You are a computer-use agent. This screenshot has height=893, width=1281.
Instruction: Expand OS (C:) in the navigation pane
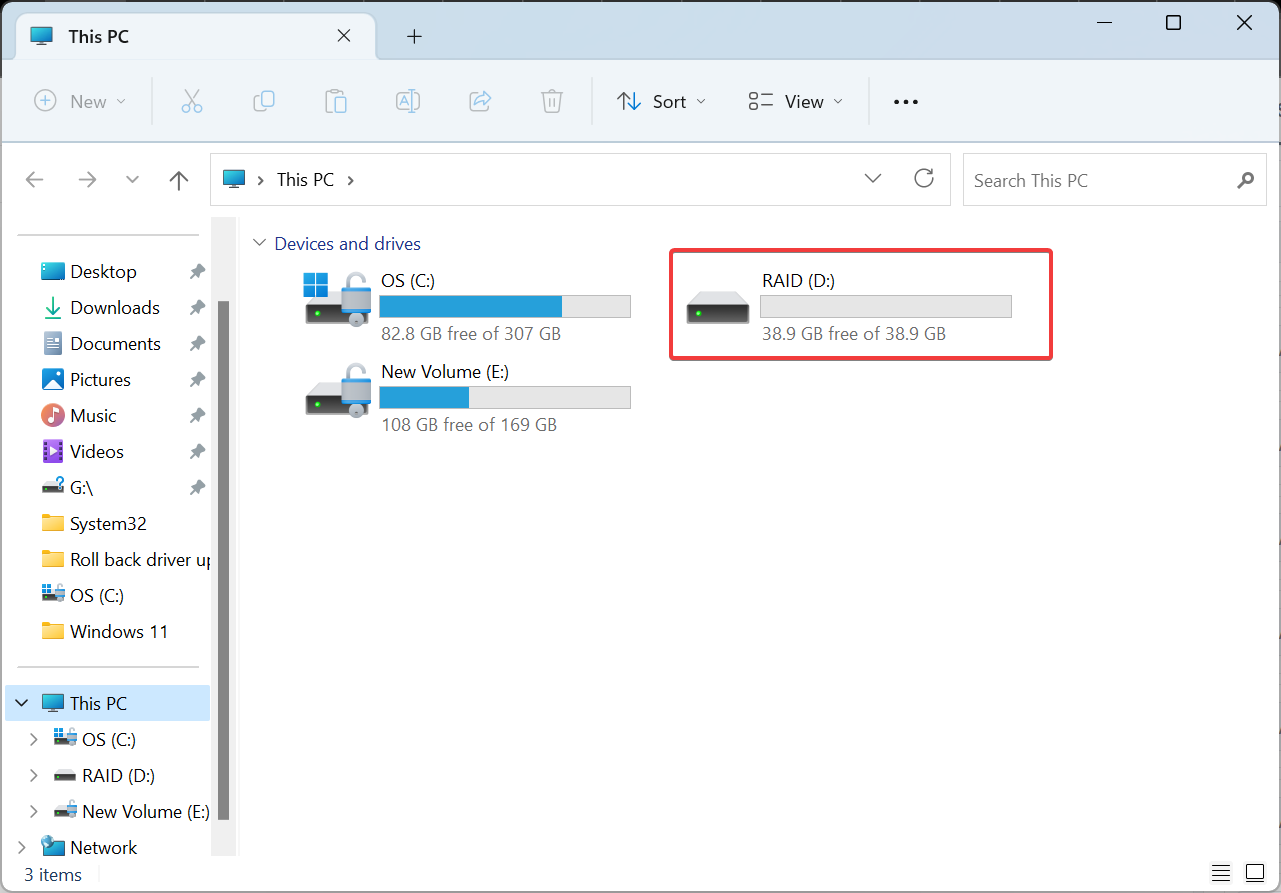(x=33, y=739)
